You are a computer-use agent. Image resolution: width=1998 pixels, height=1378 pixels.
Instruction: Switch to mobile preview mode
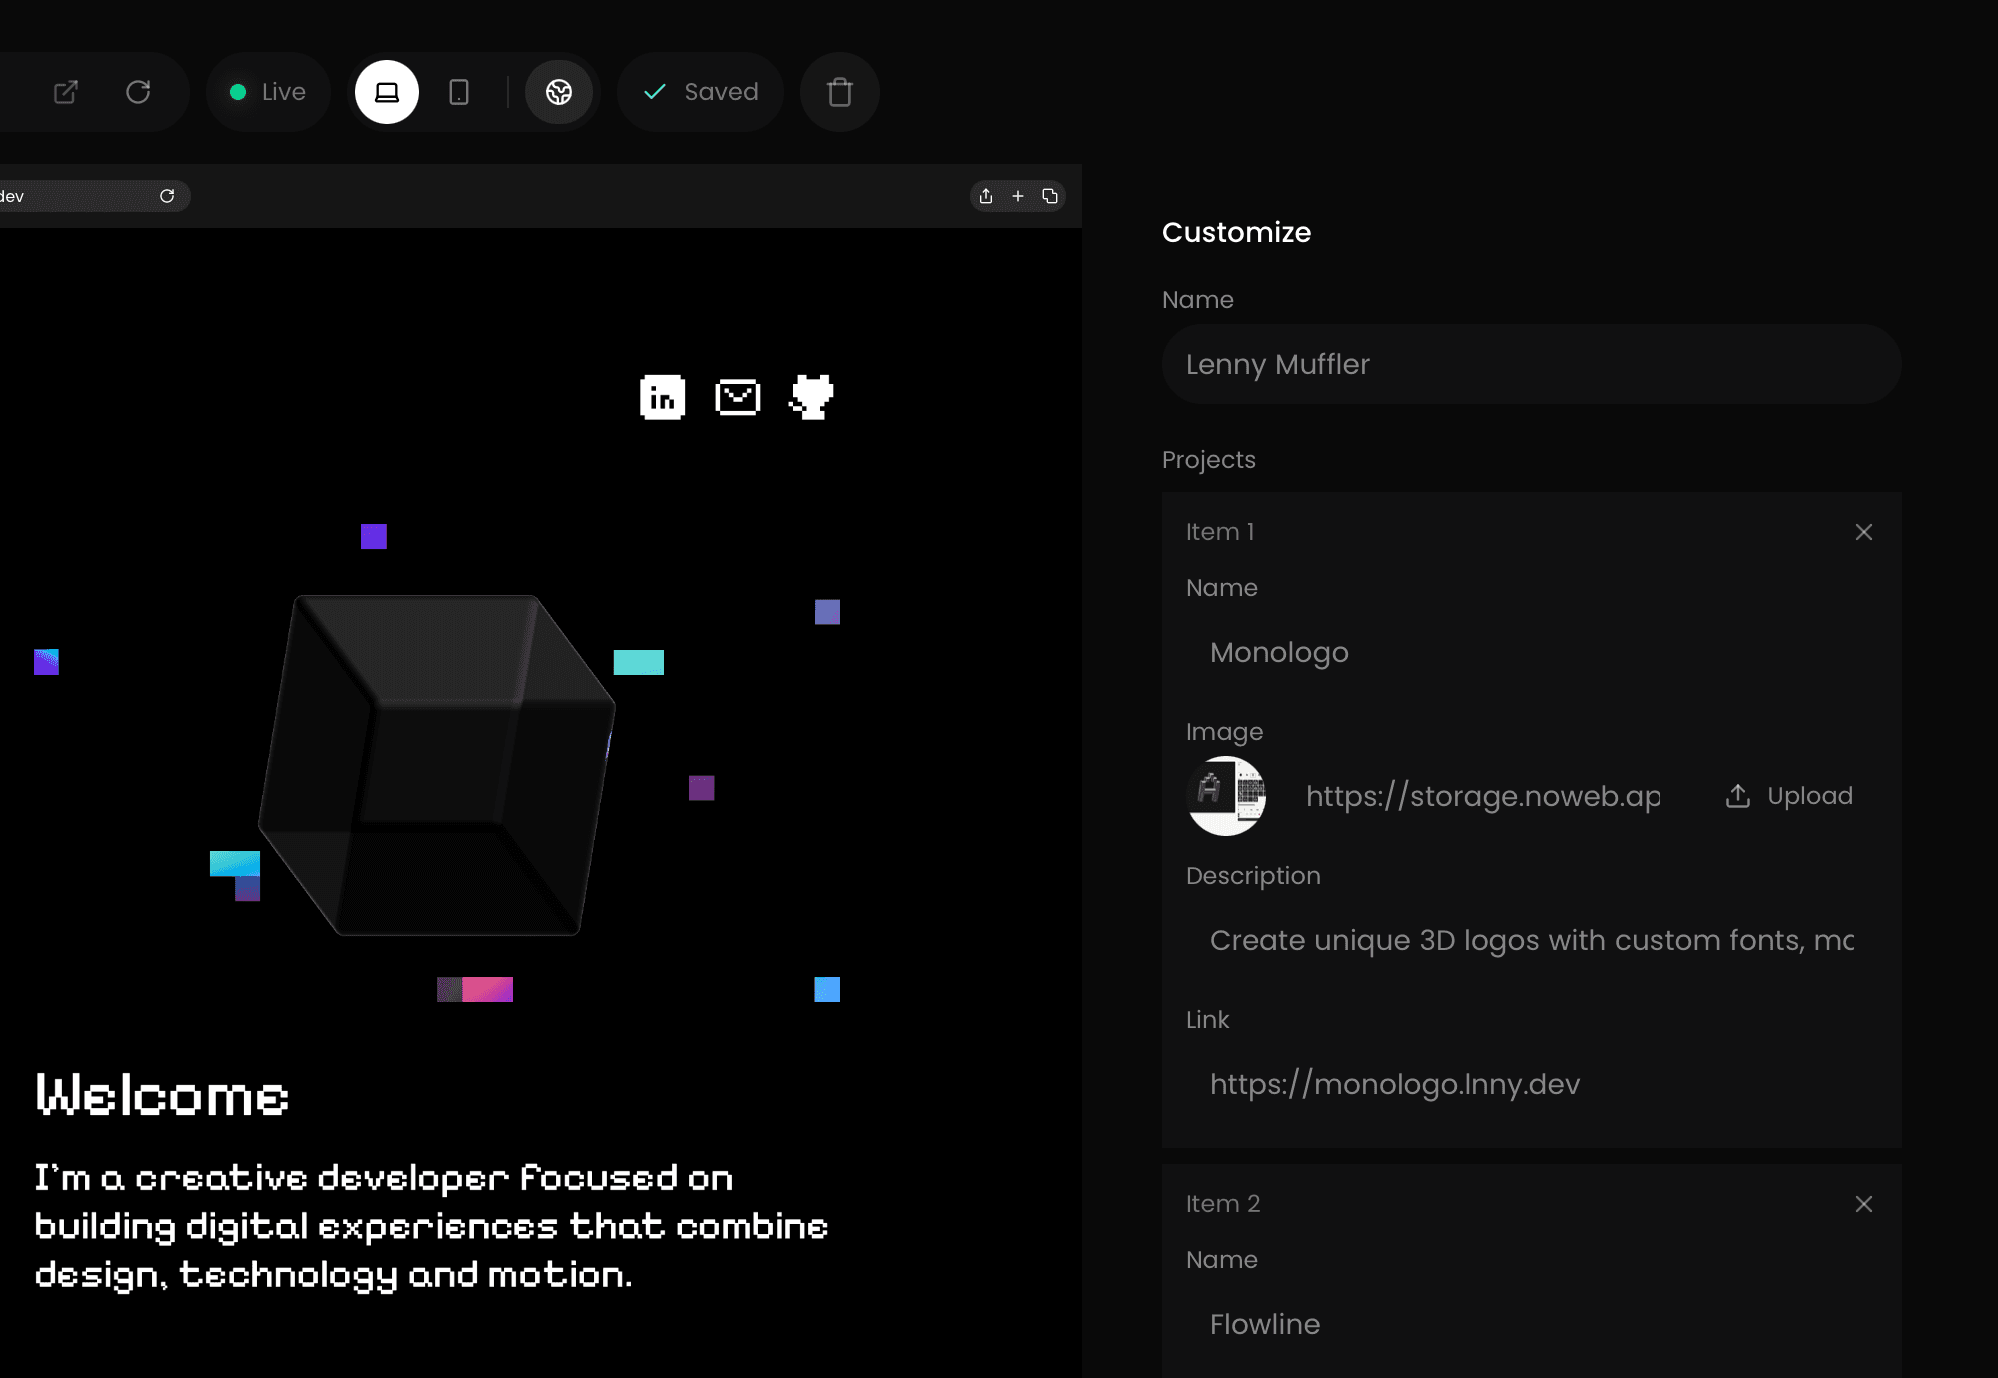pos(459,92)
